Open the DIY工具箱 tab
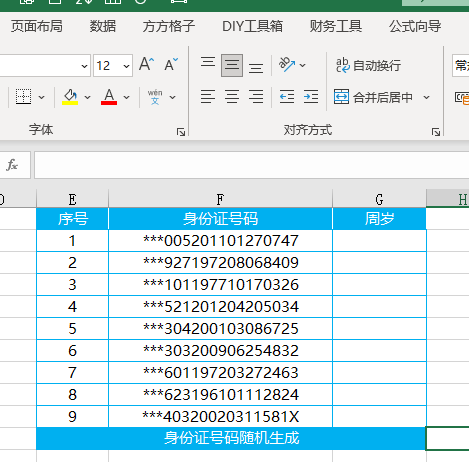This screenshot has width=469, height=462. click(x=252, y=26)
